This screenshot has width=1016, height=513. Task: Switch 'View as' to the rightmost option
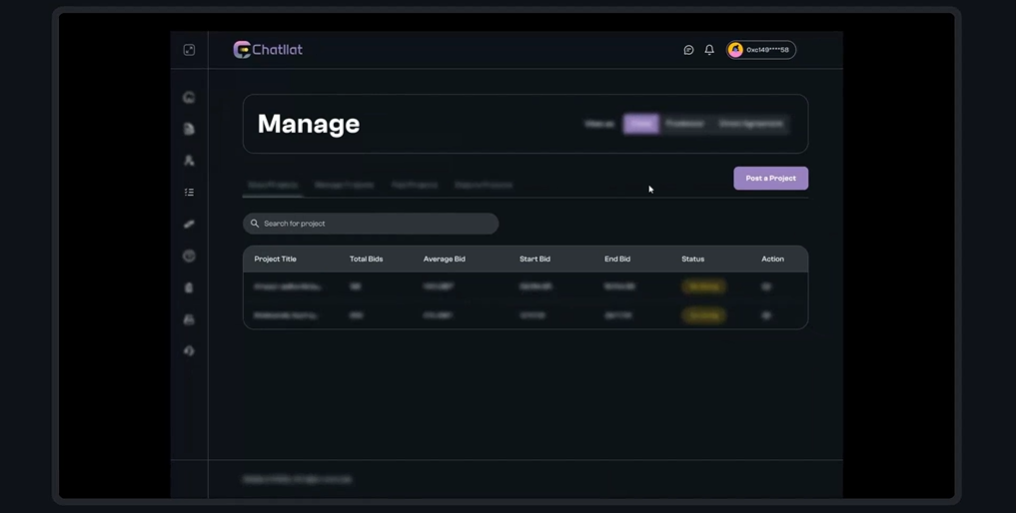point(751,124)
